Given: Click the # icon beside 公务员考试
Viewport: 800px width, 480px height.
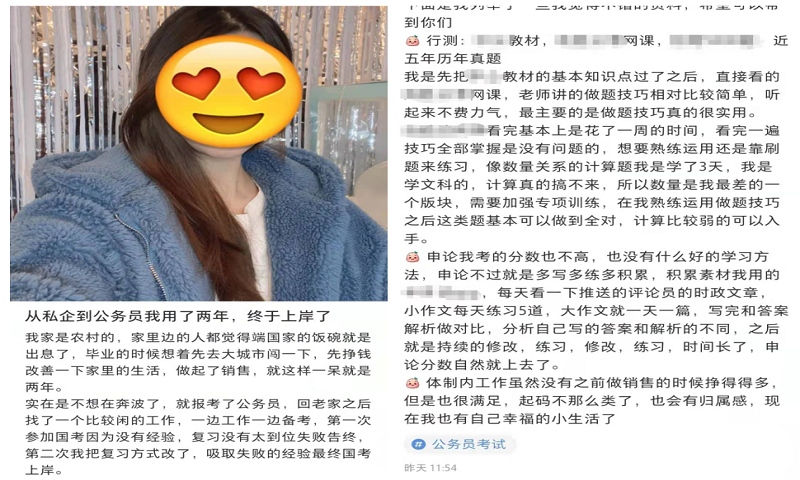Looking at the screenshot, I should 418,444.
